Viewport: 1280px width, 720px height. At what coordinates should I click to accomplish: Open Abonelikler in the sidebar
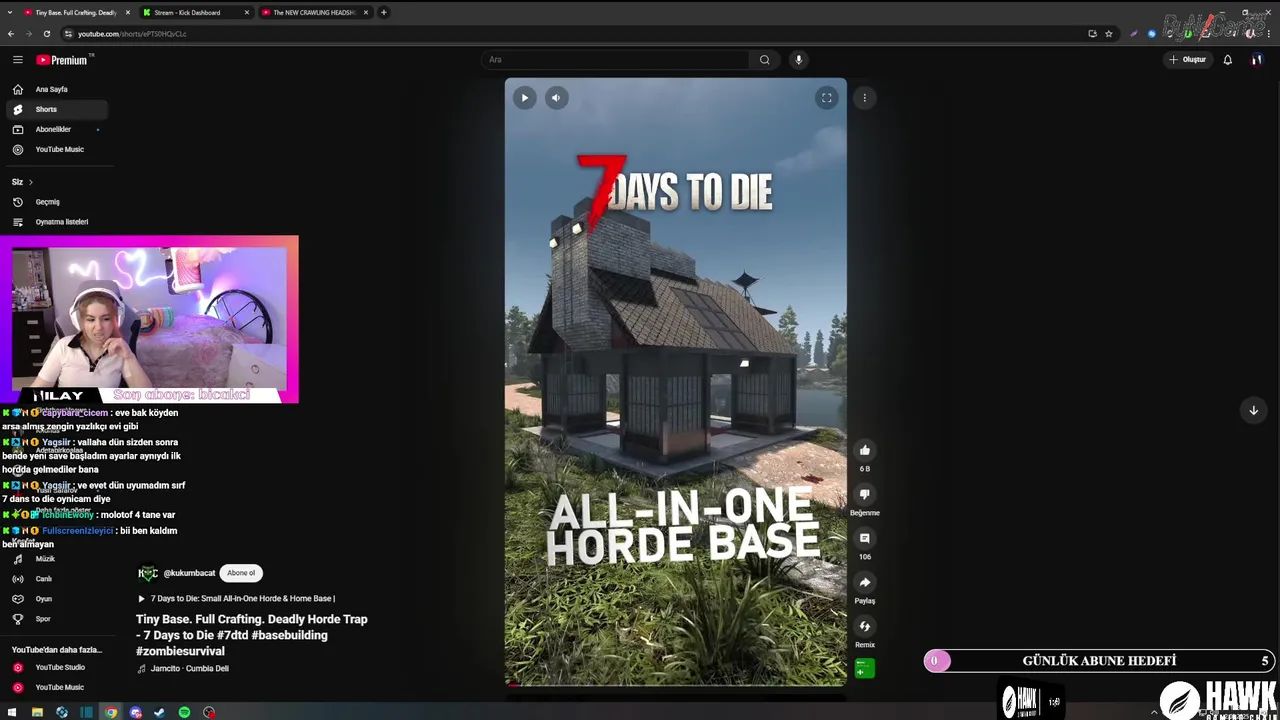click(57, 129)
